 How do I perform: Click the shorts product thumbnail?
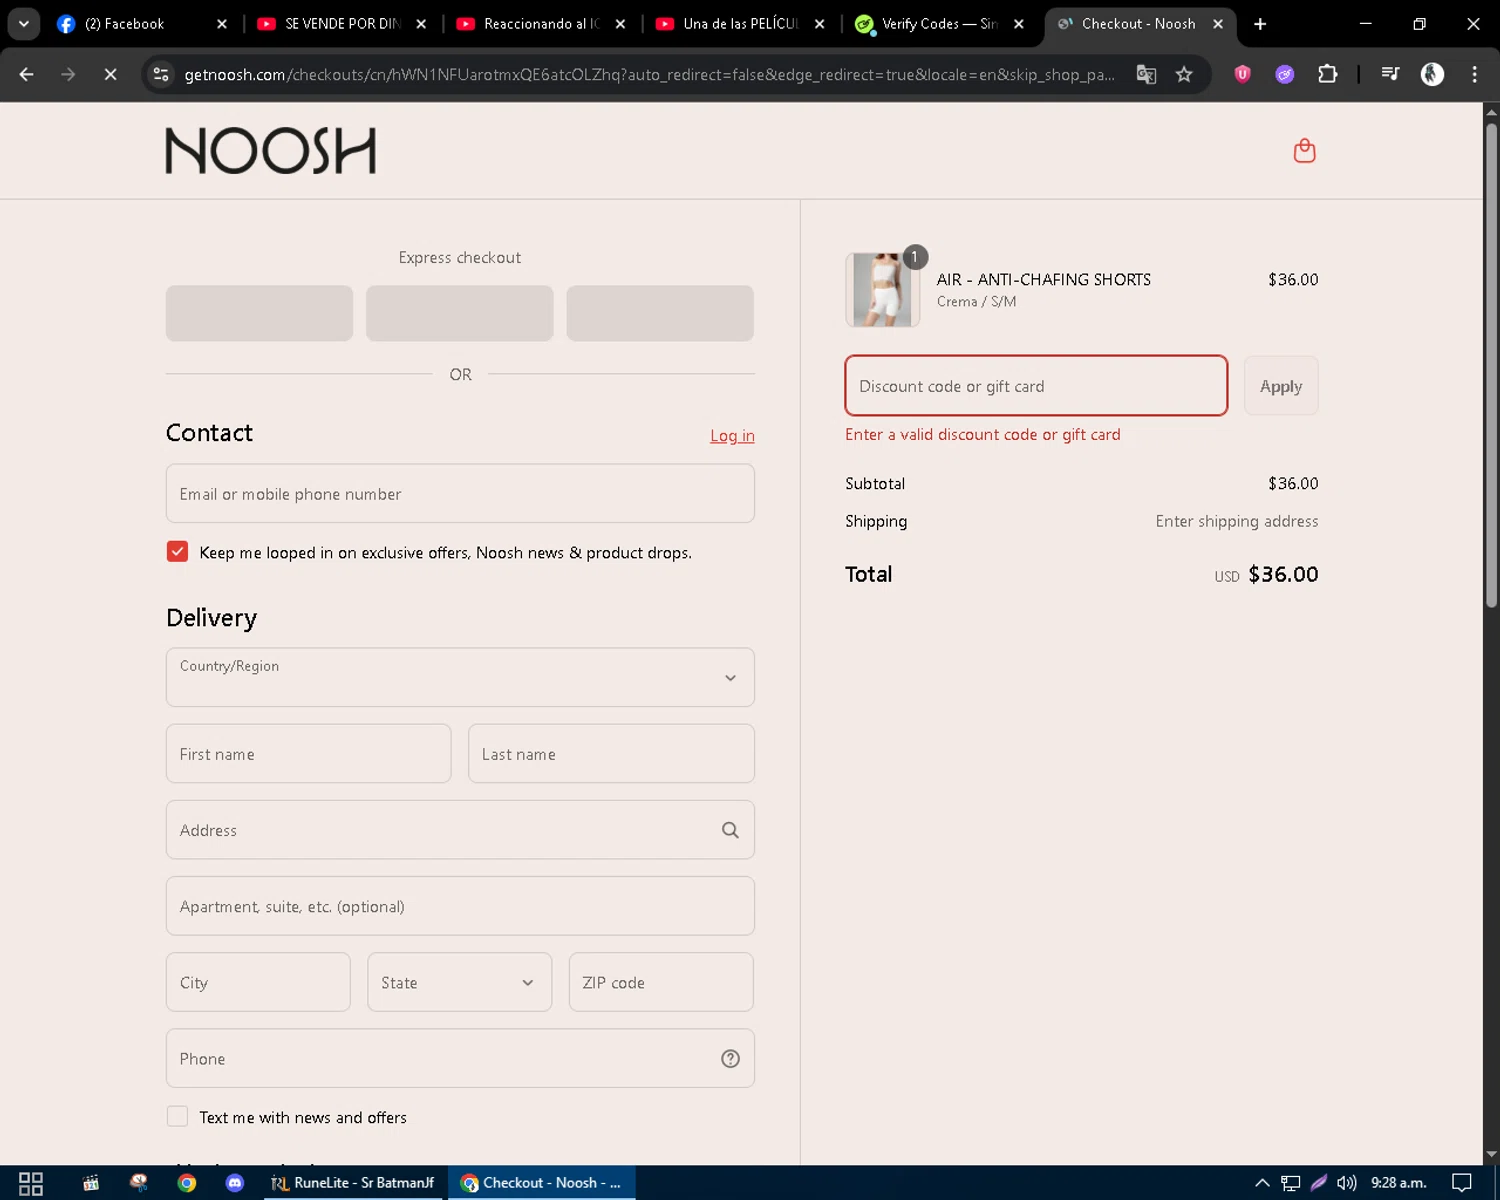[882, 290]
